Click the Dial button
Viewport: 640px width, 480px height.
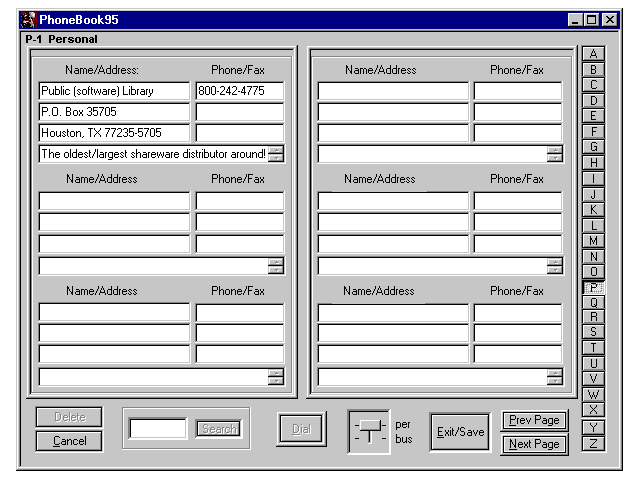click(x=302, y=429)
